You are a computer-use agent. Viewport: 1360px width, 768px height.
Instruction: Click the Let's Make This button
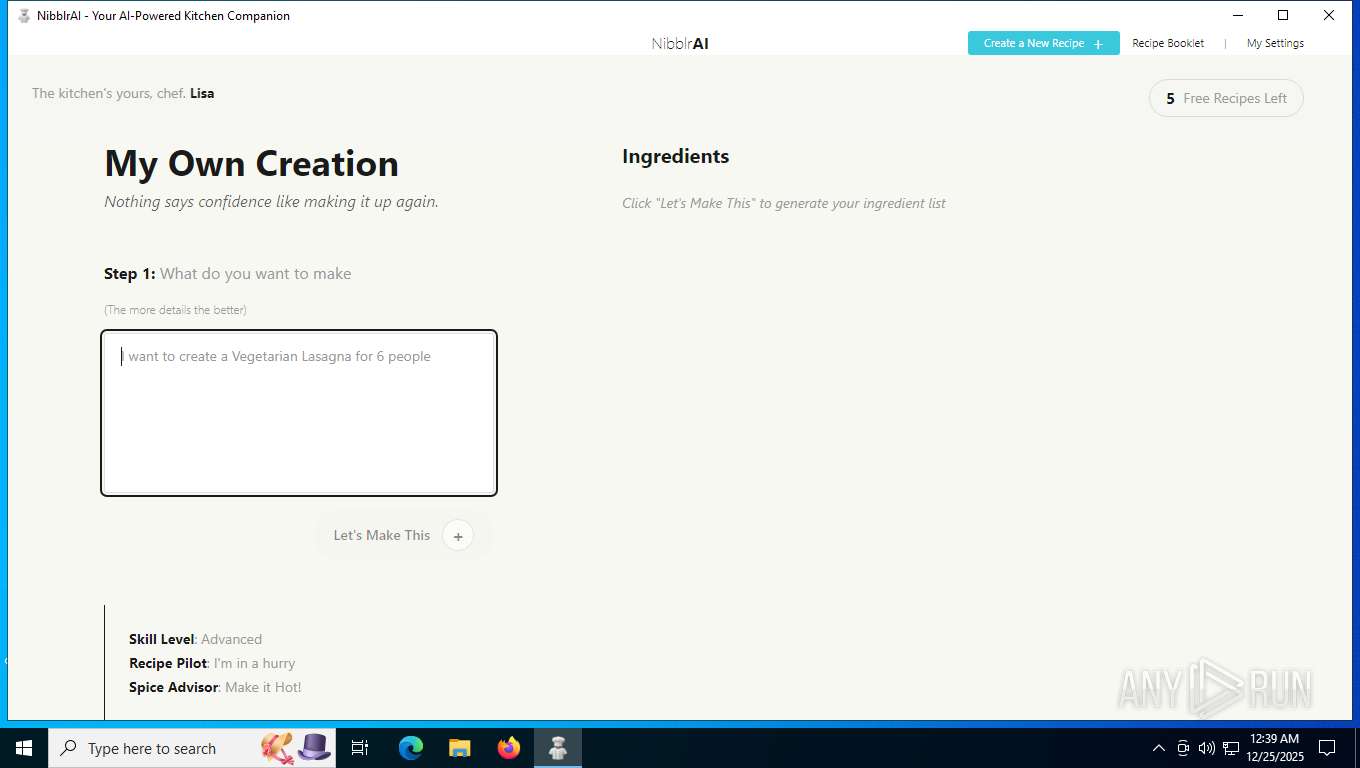404,535
